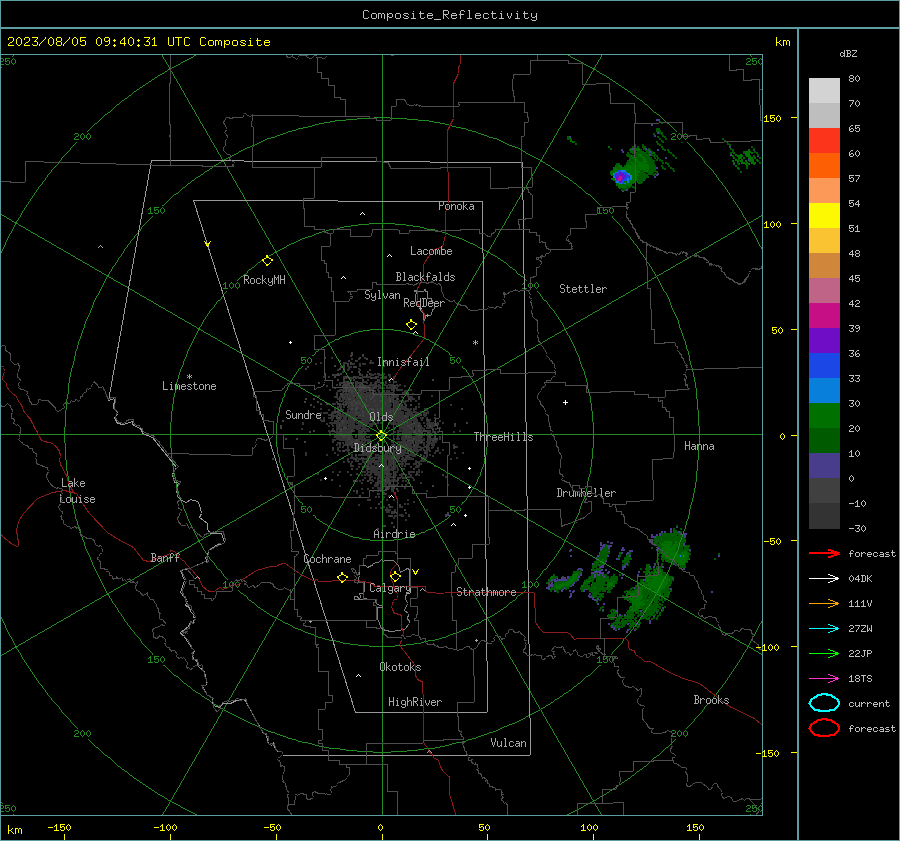Click the Brooks label

pos(711,700)
